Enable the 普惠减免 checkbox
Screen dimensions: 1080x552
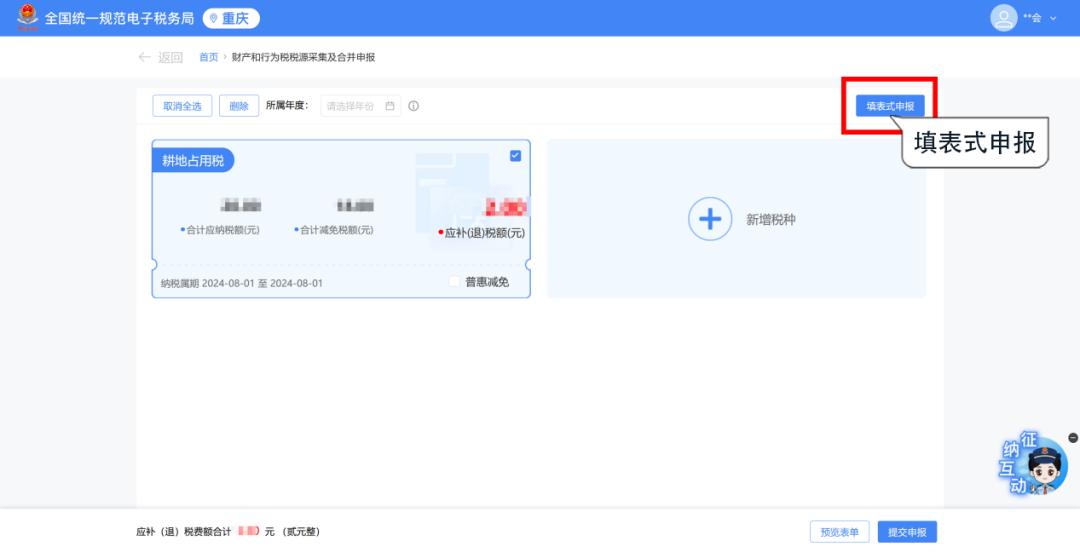(455, 282)
